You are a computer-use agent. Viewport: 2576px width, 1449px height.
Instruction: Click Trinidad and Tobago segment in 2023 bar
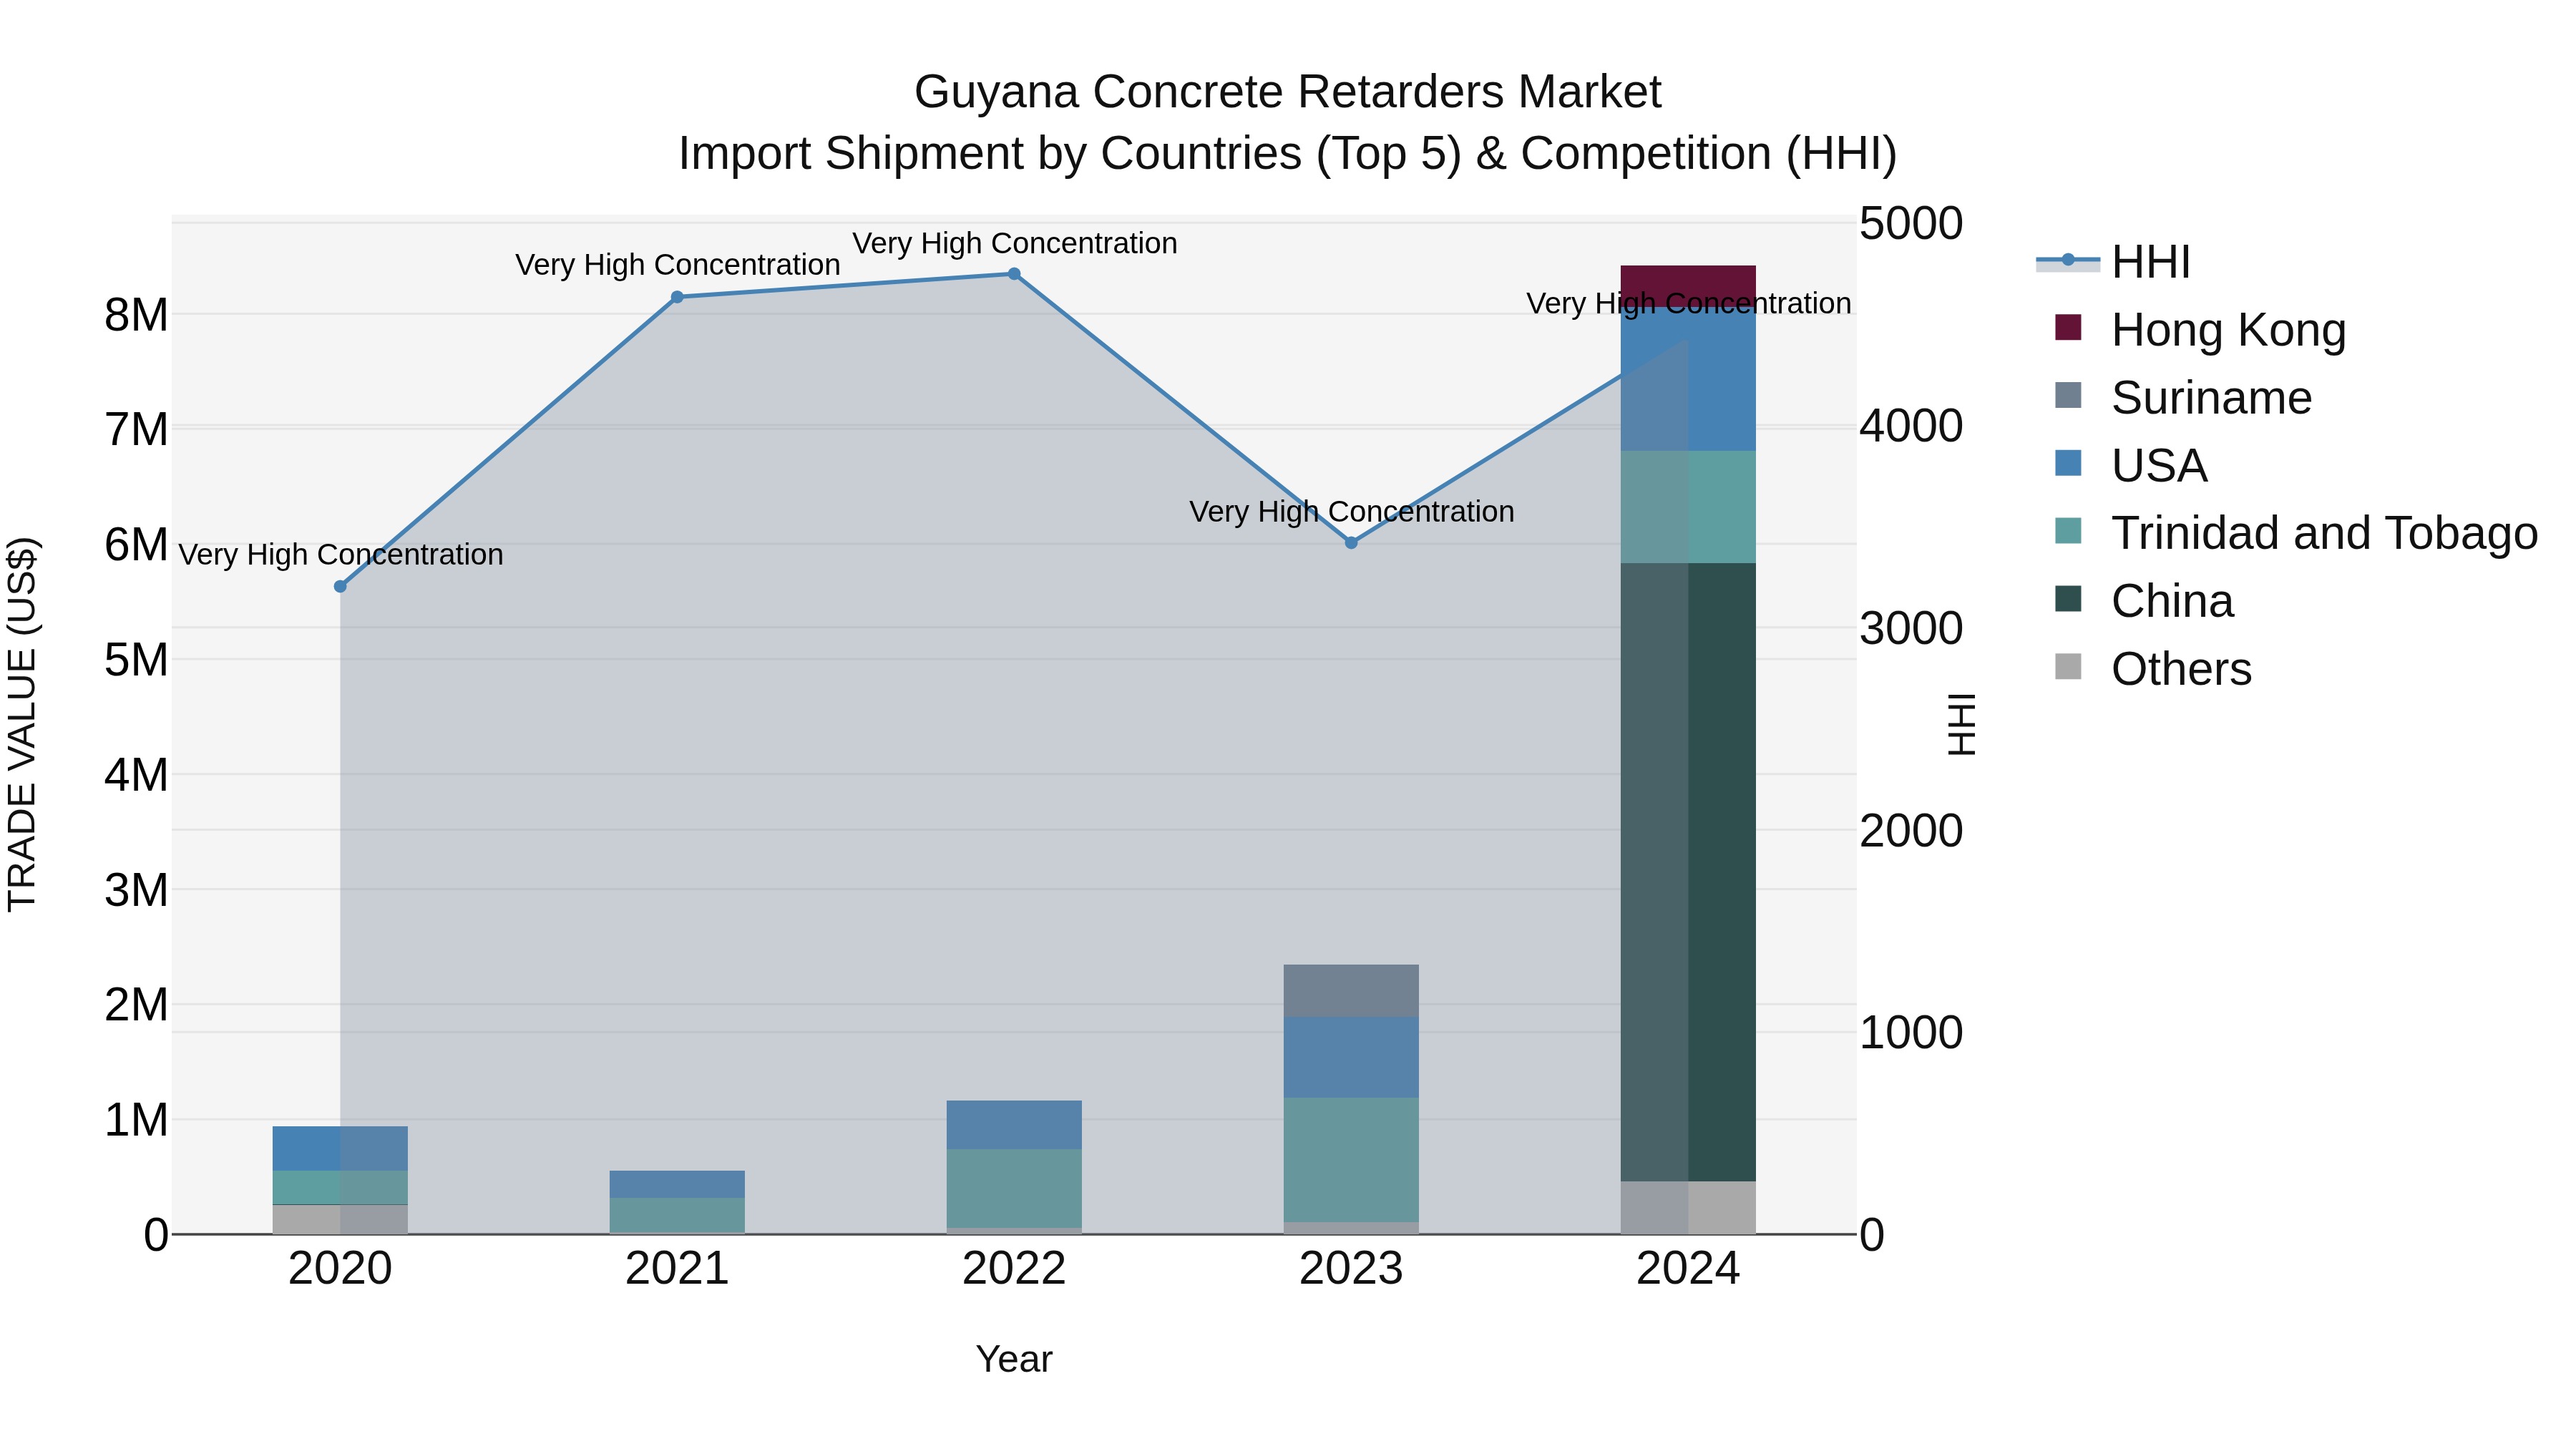click(1351, 1160)
